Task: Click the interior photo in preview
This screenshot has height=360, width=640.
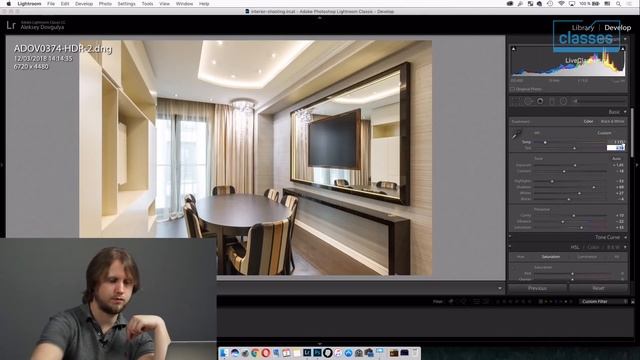Action: point(256,157)
